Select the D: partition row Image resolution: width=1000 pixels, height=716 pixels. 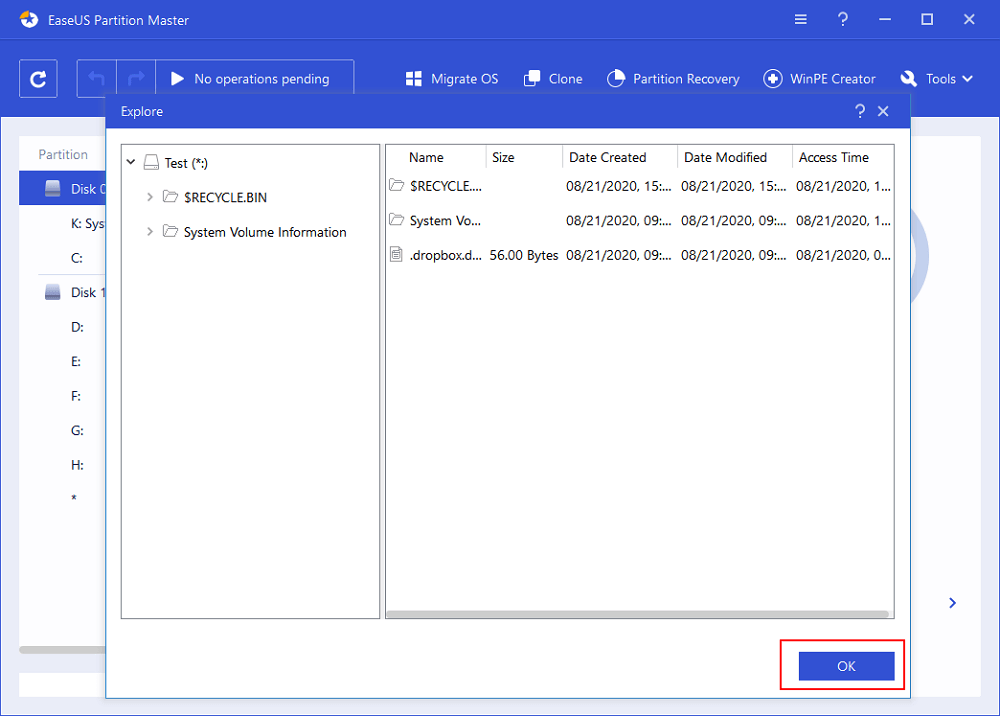tap(62, 326)
